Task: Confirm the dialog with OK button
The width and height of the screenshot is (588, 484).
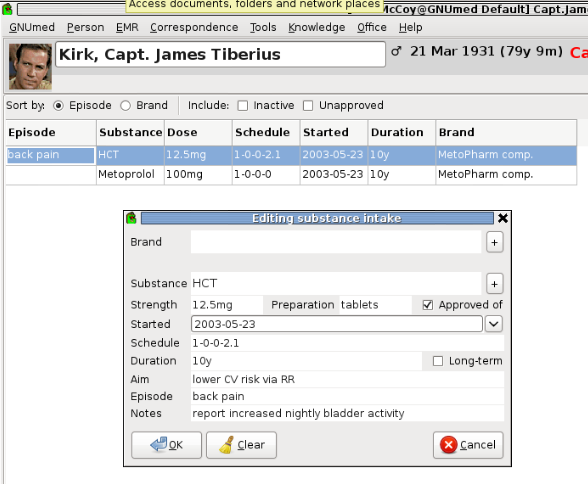Action: [166, 445]
